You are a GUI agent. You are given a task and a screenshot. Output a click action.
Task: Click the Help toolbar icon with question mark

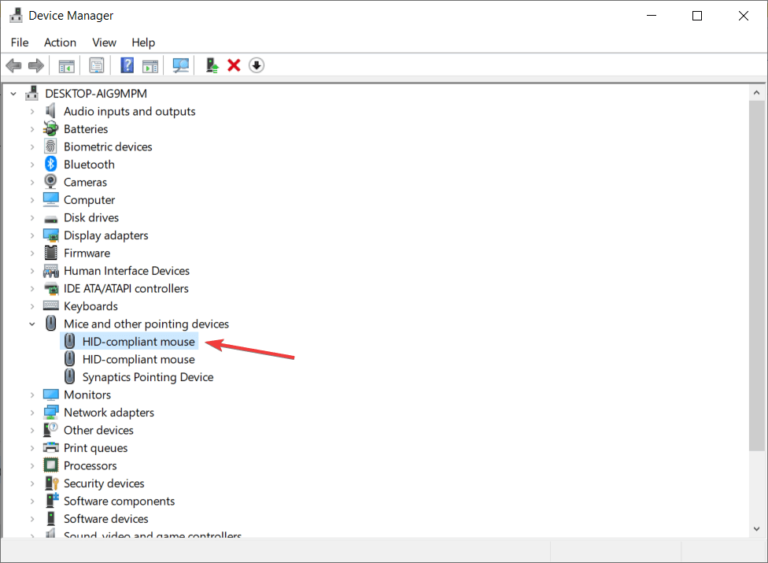click(x=127, y=65)
